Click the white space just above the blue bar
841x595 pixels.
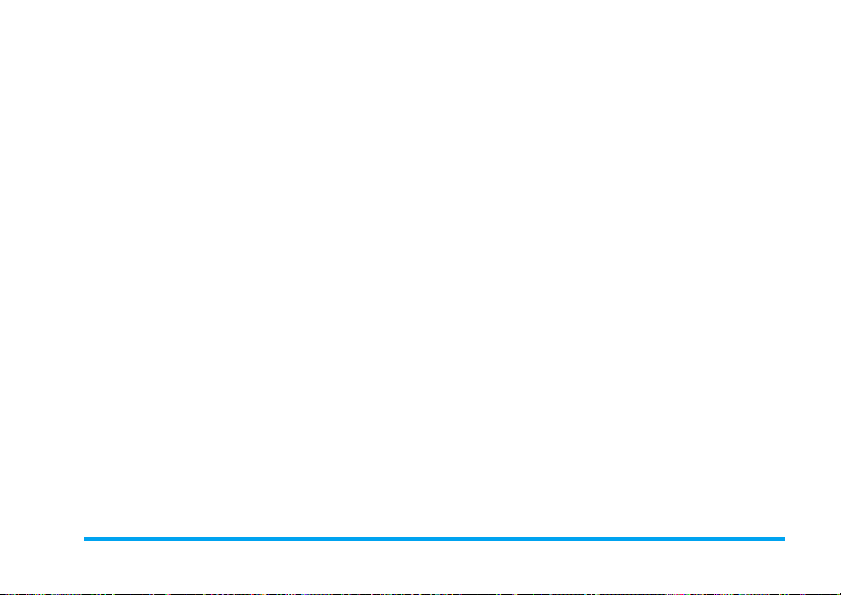click(x=434, y=531)
